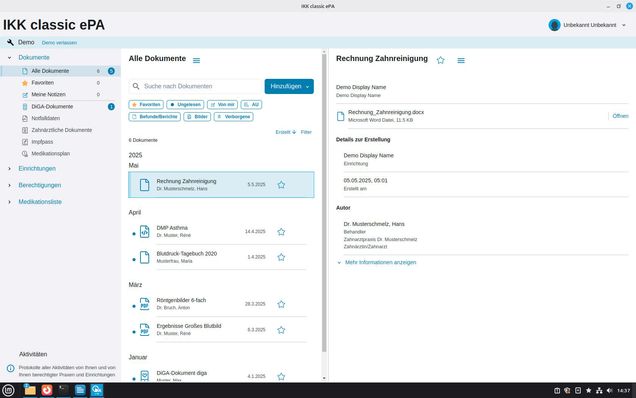Click the DMP Asthma code file icon
This screenshot has height=398, width=636.
144,231
